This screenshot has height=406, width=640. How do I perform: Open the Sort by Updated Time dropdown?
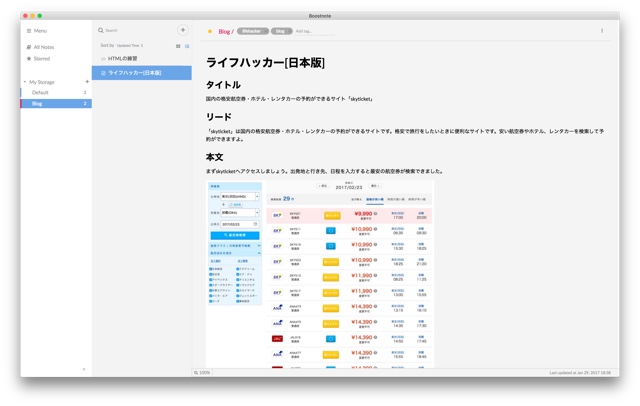pyautogui.click(x=130, y=45)
